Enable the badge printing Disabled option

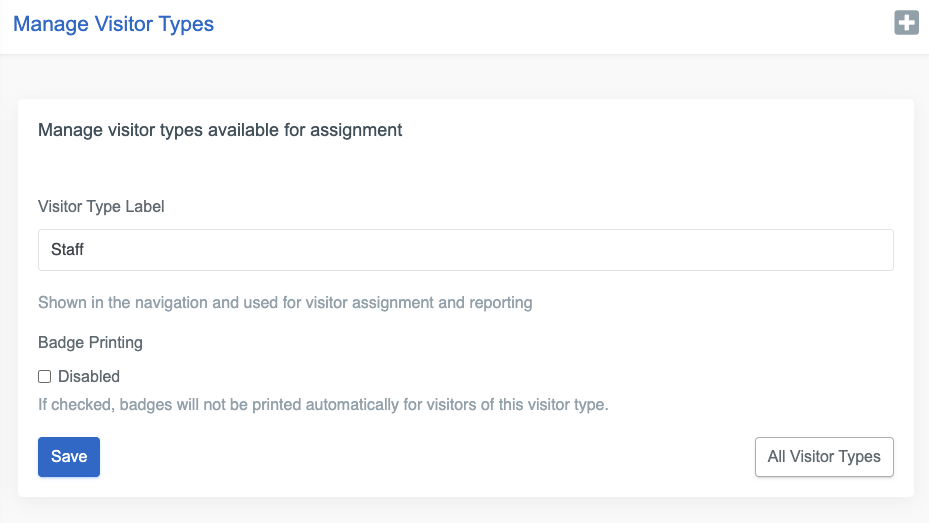point(44,377)
